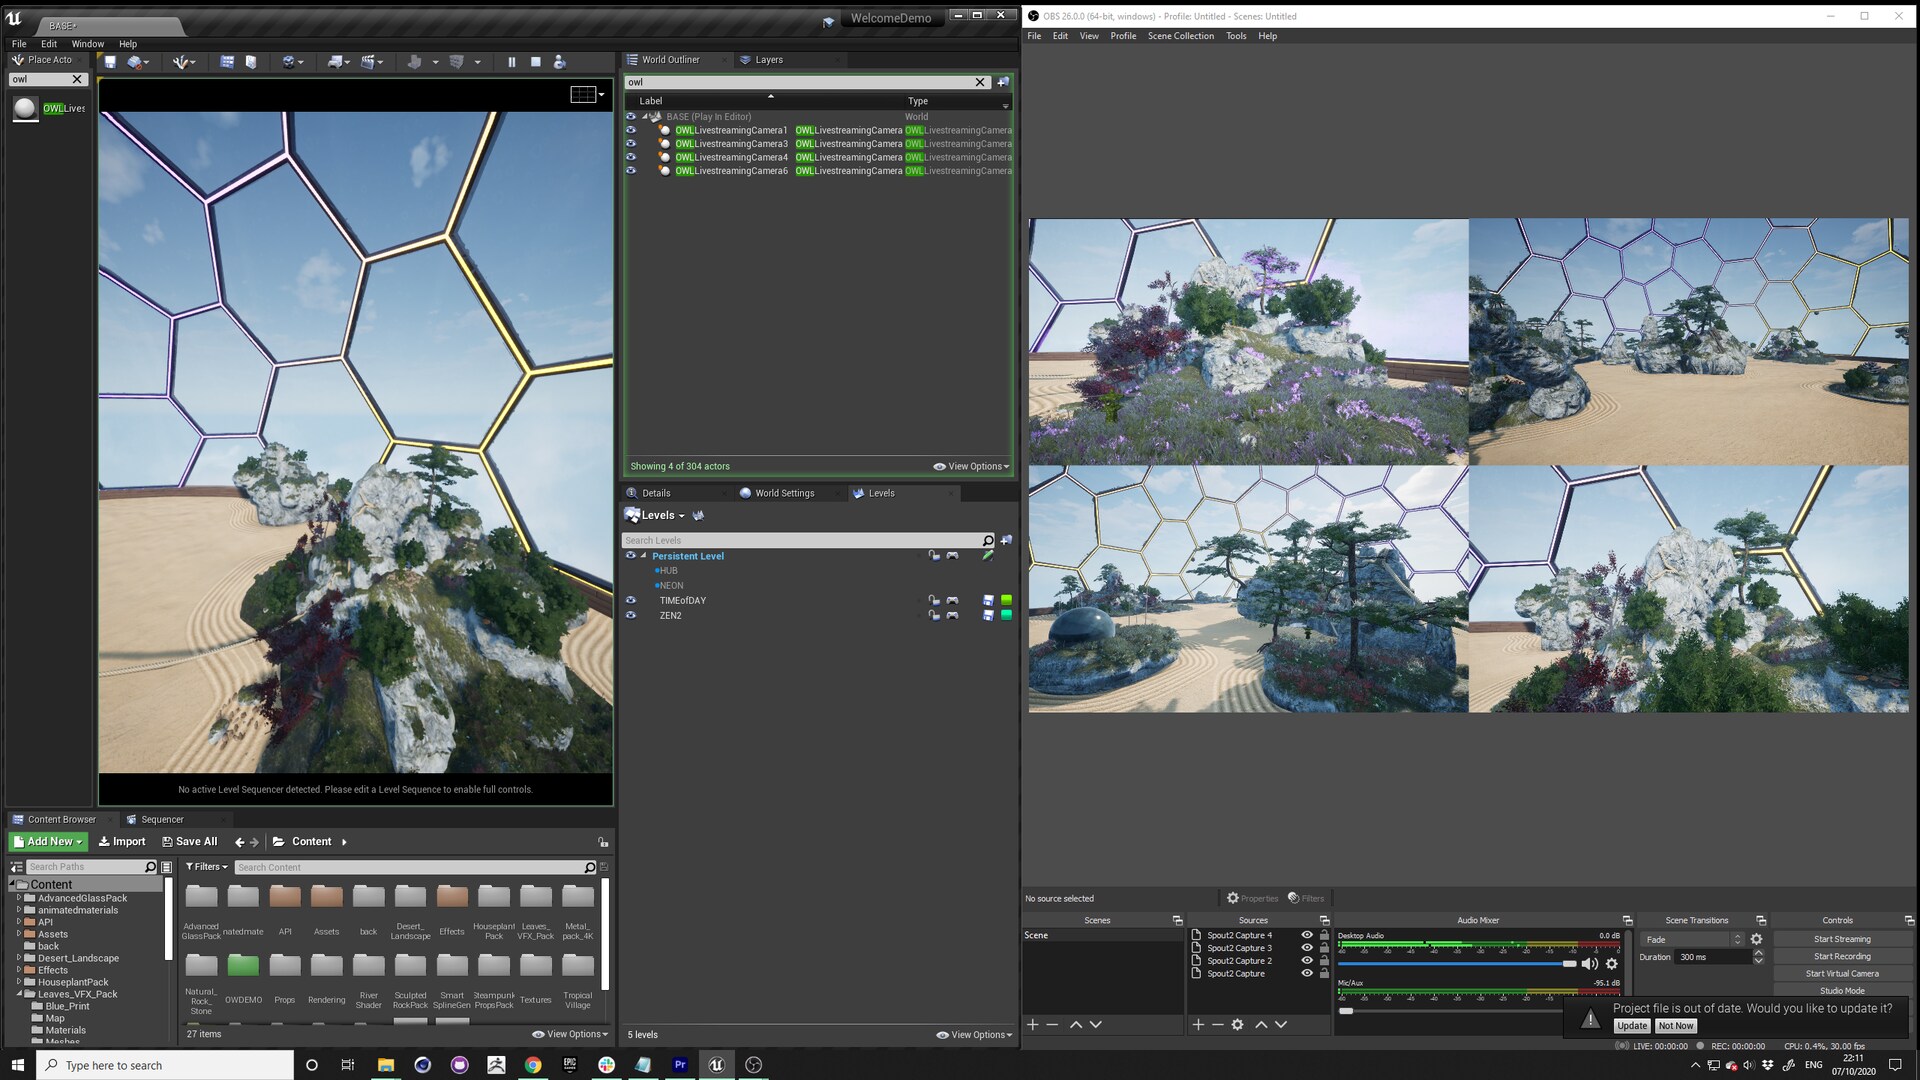This screenshot has width=1920, height=1080.
Task: Open Filters dropdown in Content Browser
Action: coord(207,867)
